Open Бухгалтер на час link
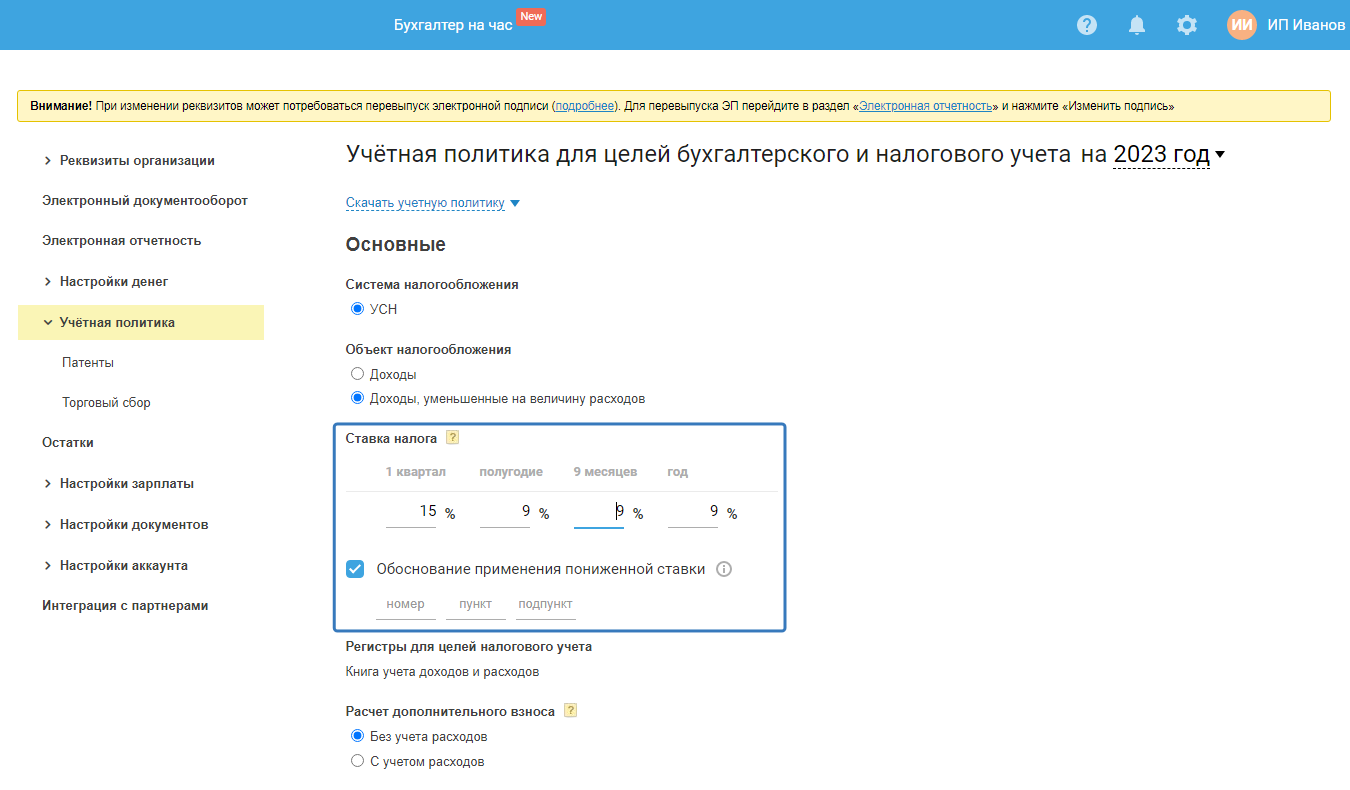Viewport: 1350px width, 790px height. [453, 25]
